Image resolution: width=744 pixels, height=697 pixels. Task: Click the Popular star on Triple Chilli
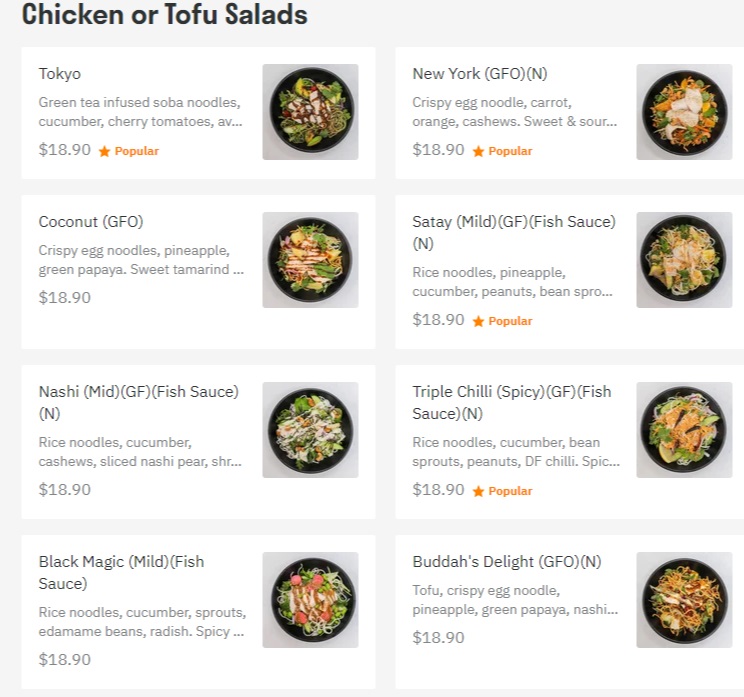tap(478, 492)
